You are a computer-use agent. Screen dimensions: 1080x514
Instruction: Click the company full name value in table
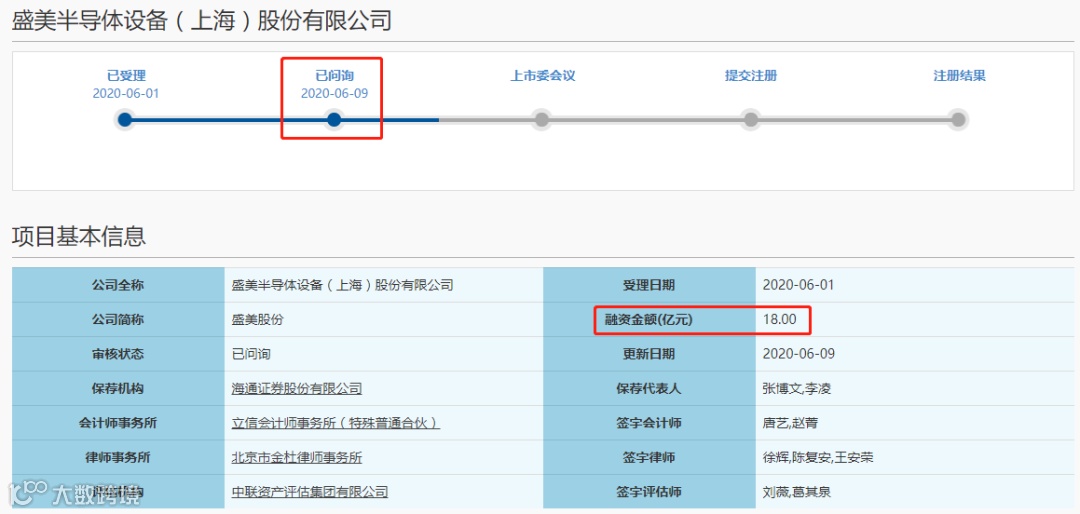point(342,285)
